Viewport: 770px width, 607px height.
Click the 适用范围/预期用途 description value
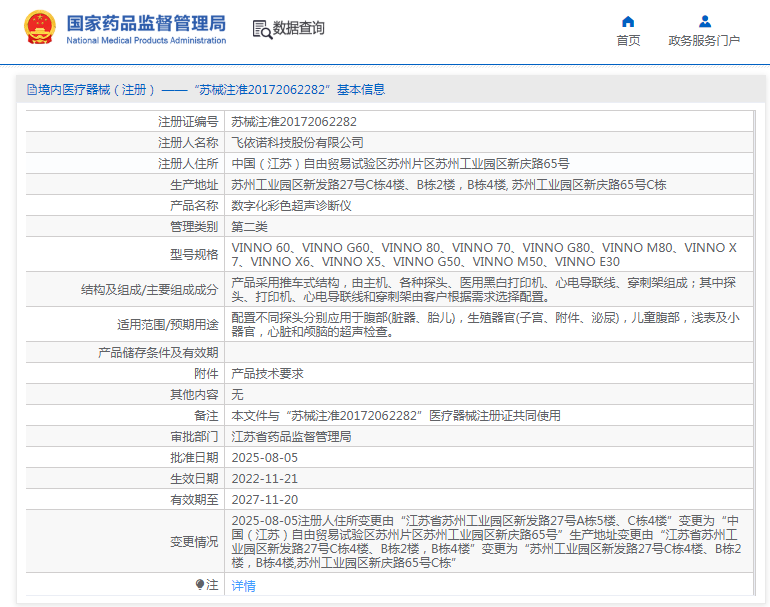(x=485, y=325)
